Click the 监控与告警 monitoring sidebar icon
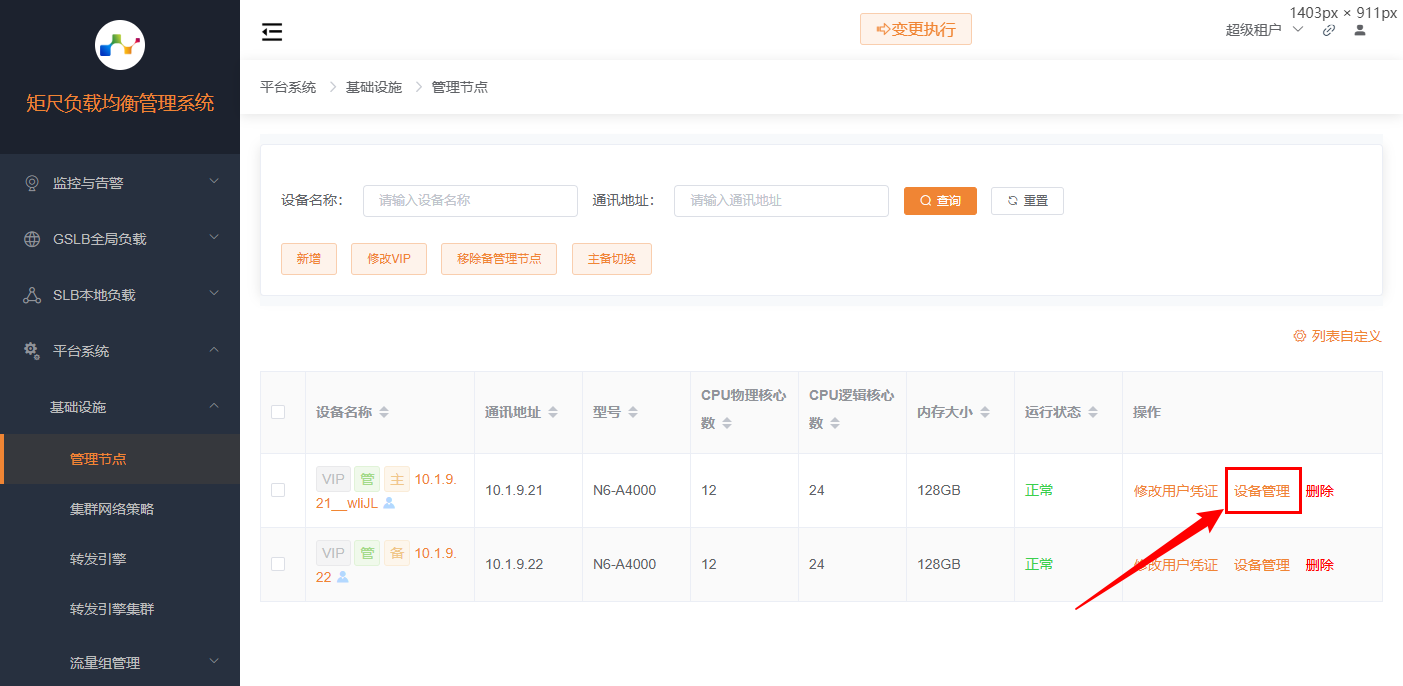 [31, 182]
